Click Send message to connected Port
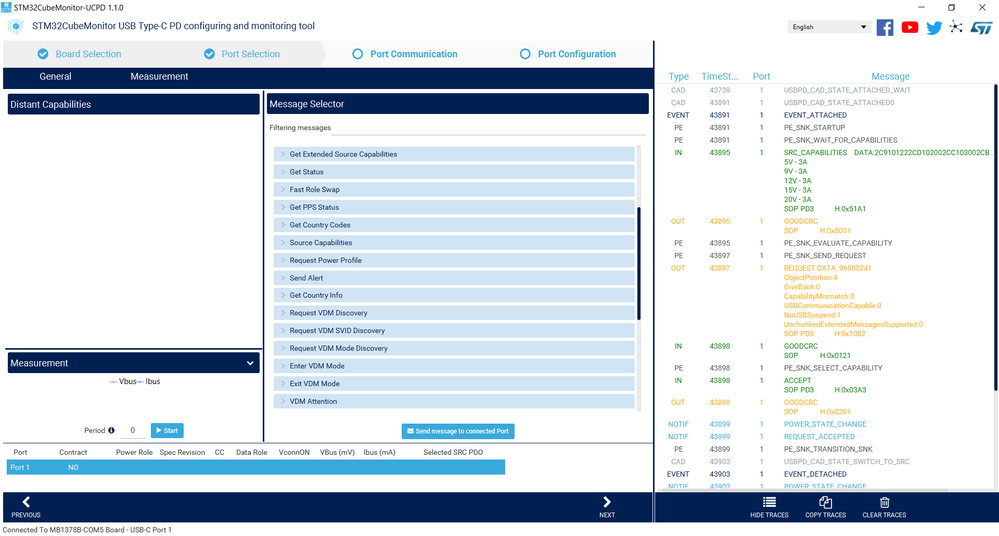This screenshot has height=536, width=999. pos(458,431)
